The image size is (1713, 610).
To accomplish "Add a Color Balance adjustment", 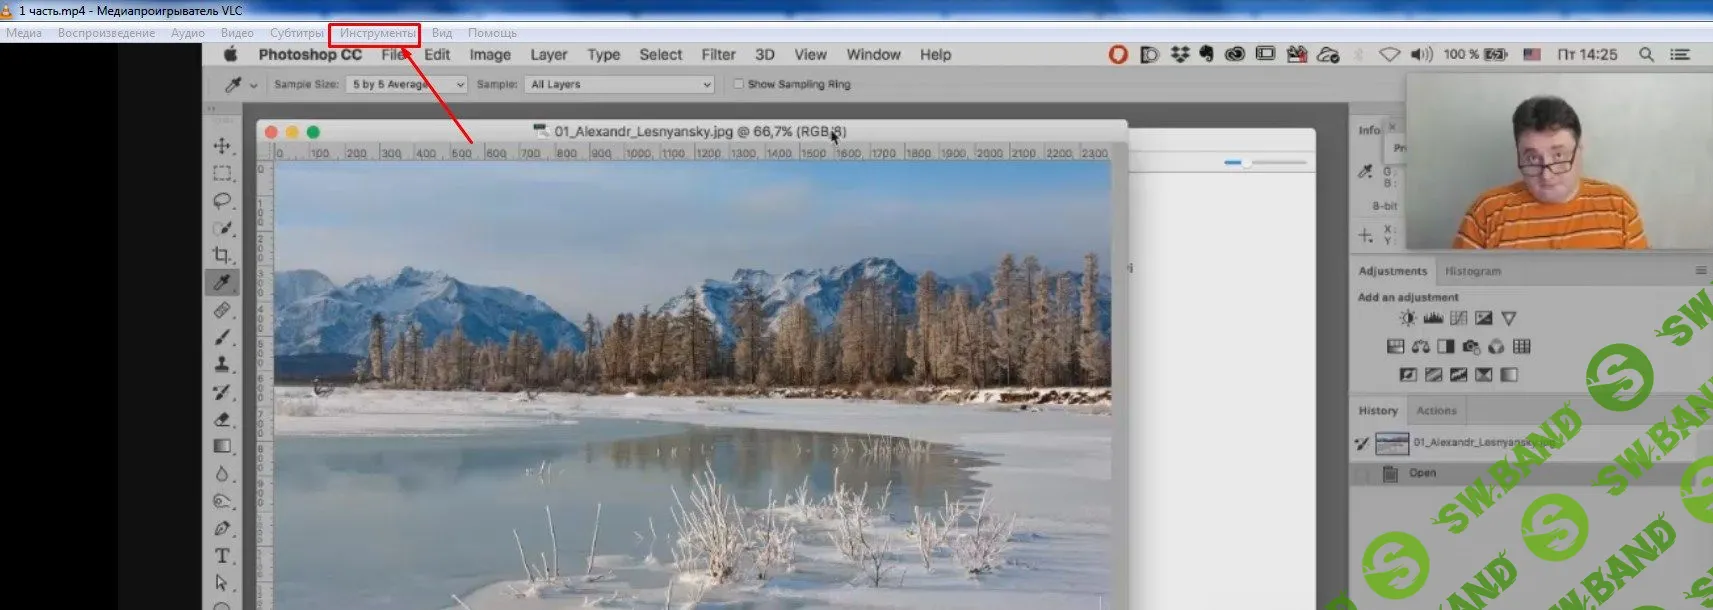I will (1420, 347).
